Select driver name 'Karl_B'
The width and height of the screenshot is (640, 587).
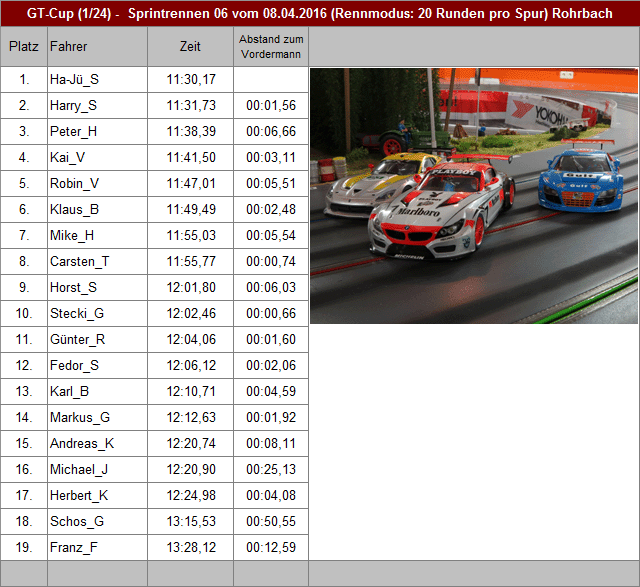point(69,391)
